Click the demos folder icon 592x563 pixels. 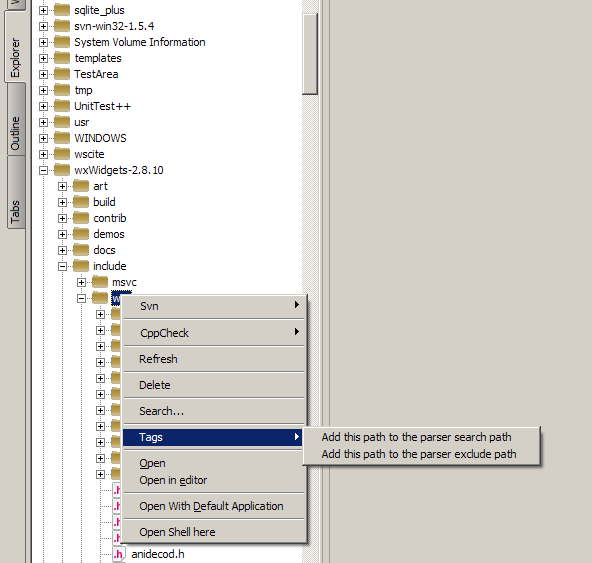(81, 234)
